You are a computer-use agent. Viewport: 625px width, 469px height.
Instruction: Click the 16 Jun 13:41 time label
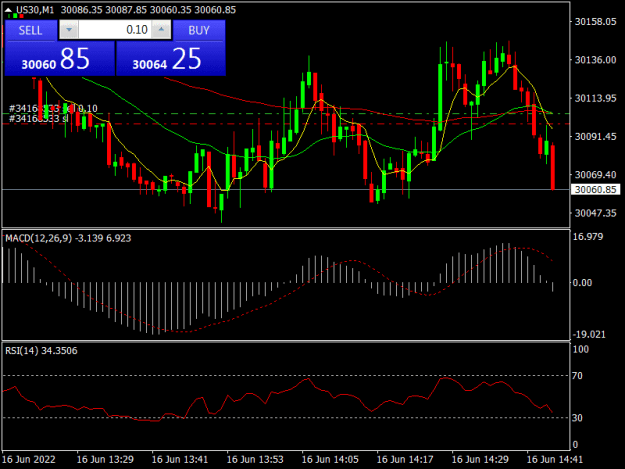[x=180, y=459]
